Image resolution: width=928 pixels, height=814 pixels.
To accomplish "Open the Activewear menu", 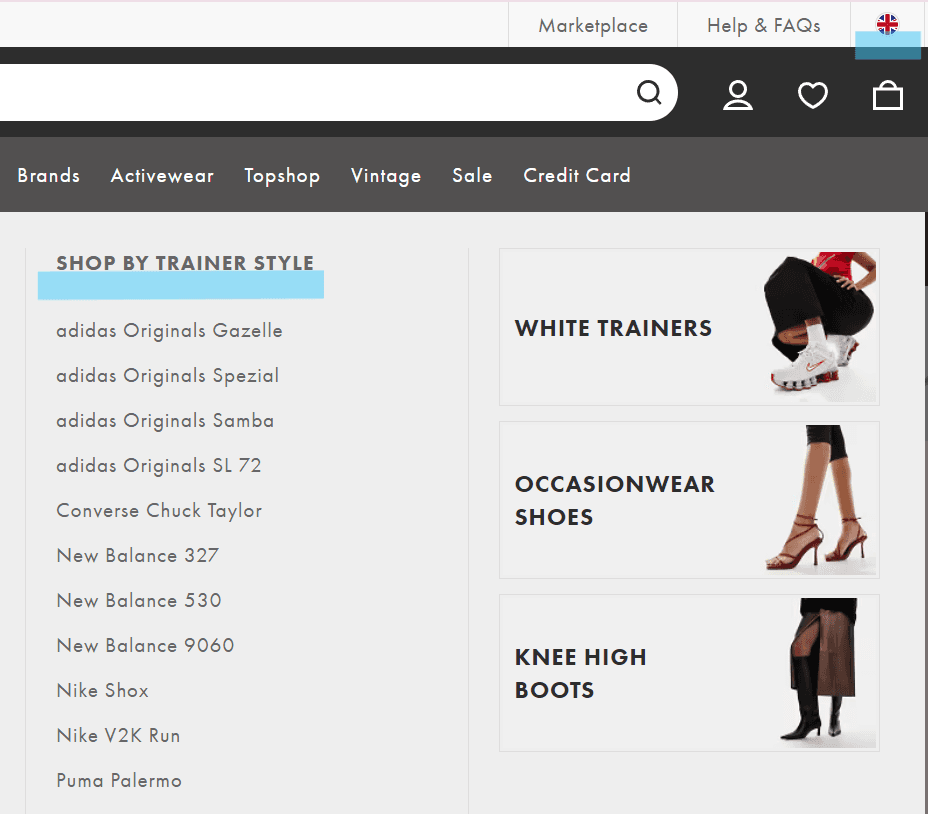I will 162,175.
